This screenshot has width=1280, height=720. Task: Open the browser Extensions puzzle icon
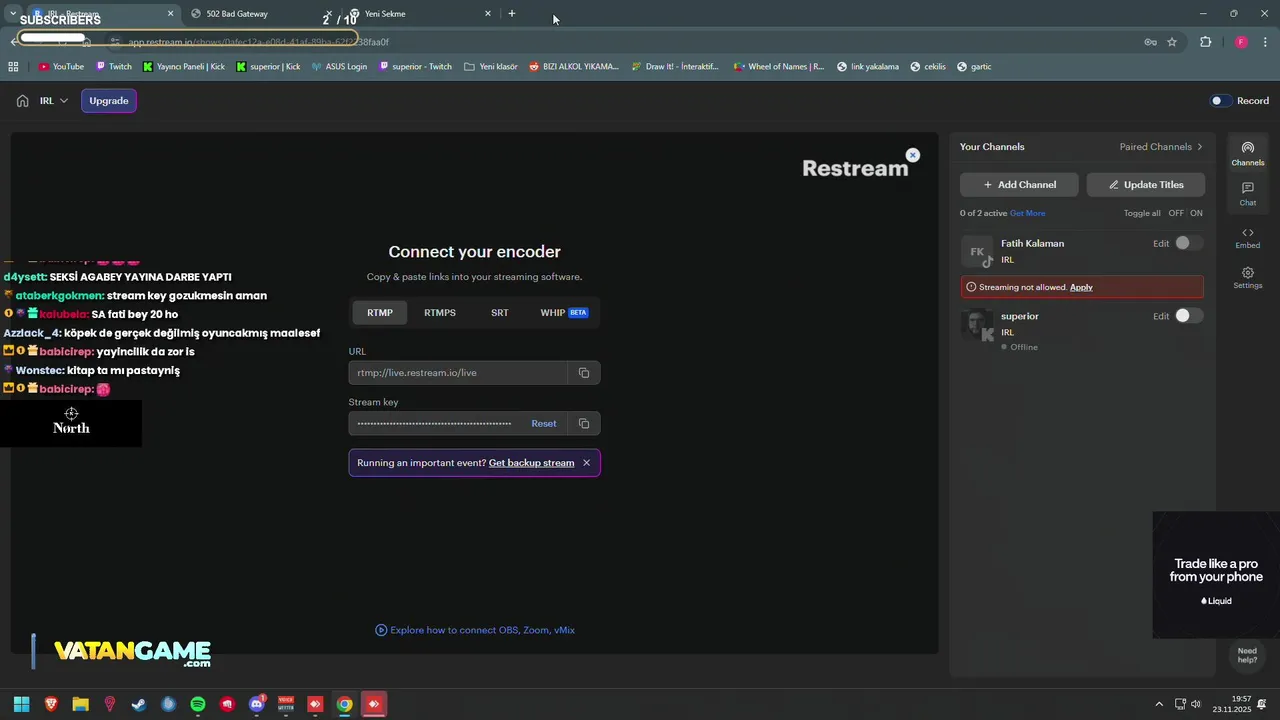[1205, 42]
